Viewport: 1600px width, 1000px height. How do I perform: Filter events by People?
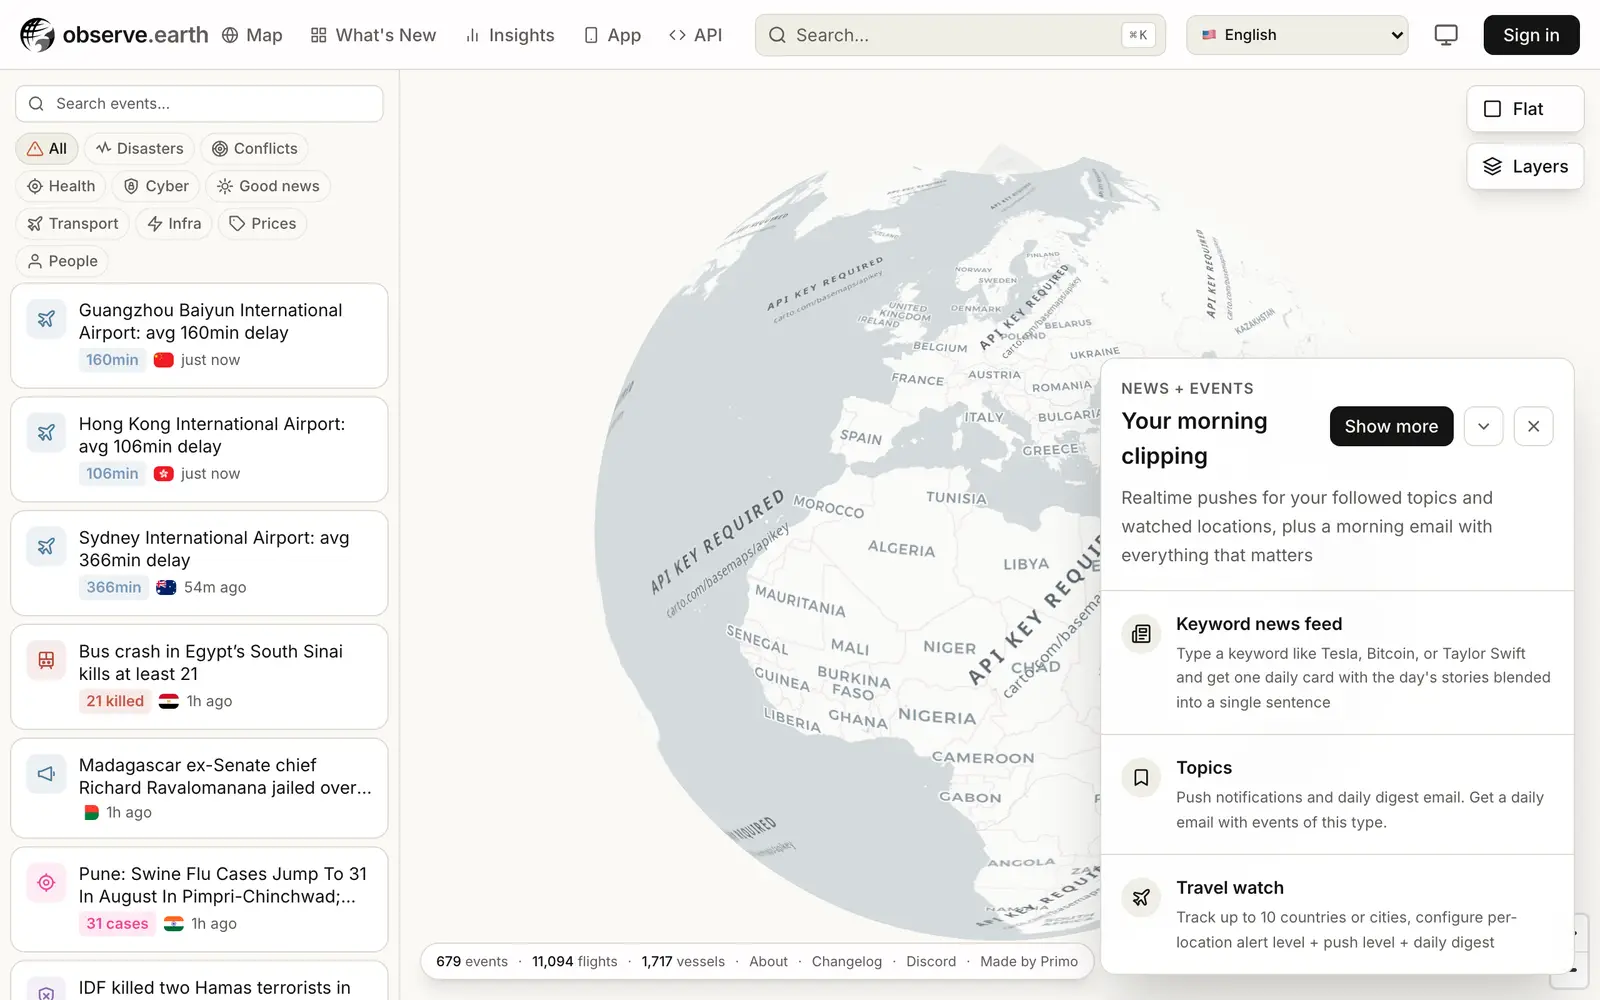62,261
